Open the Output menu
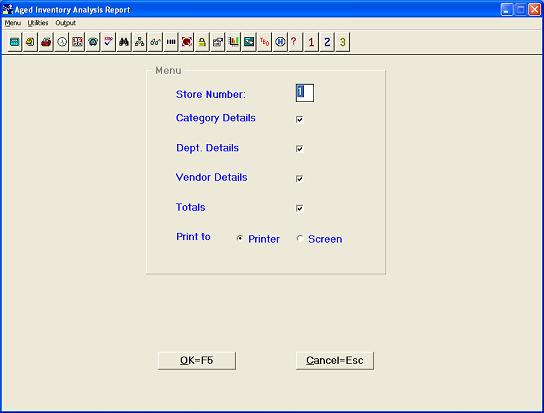 tap(65, 23)
